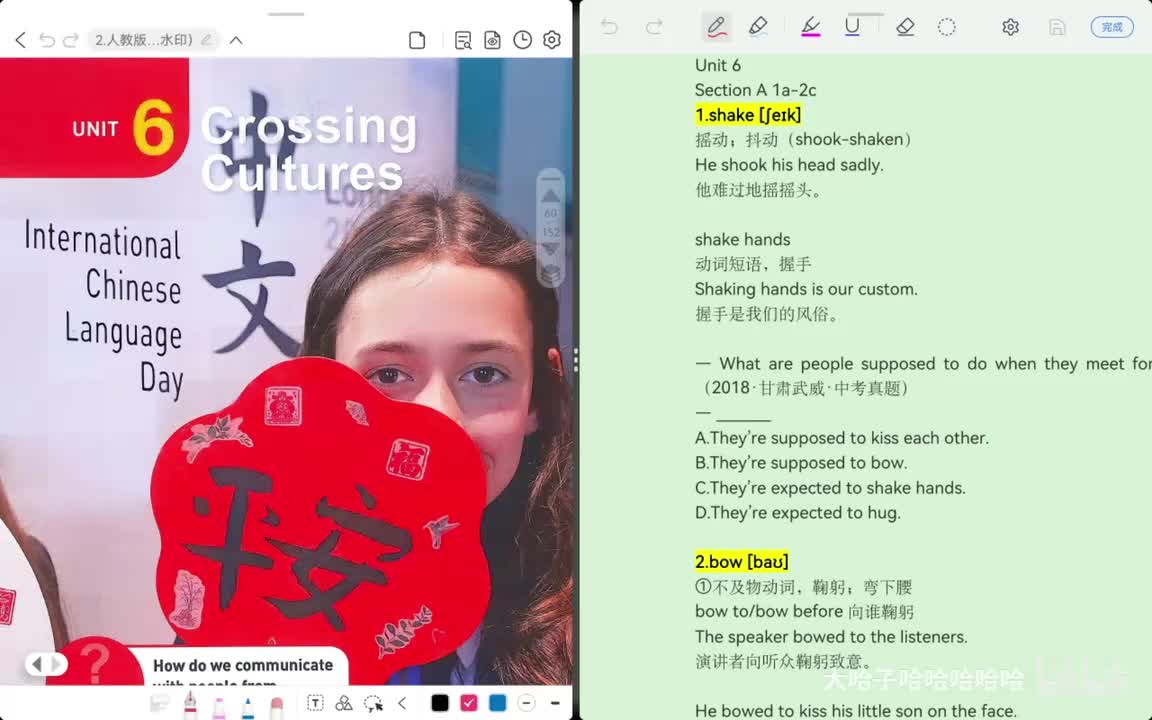
Task: Open the layers stack icon on page navigator
Action: click(x=551, y=274)
